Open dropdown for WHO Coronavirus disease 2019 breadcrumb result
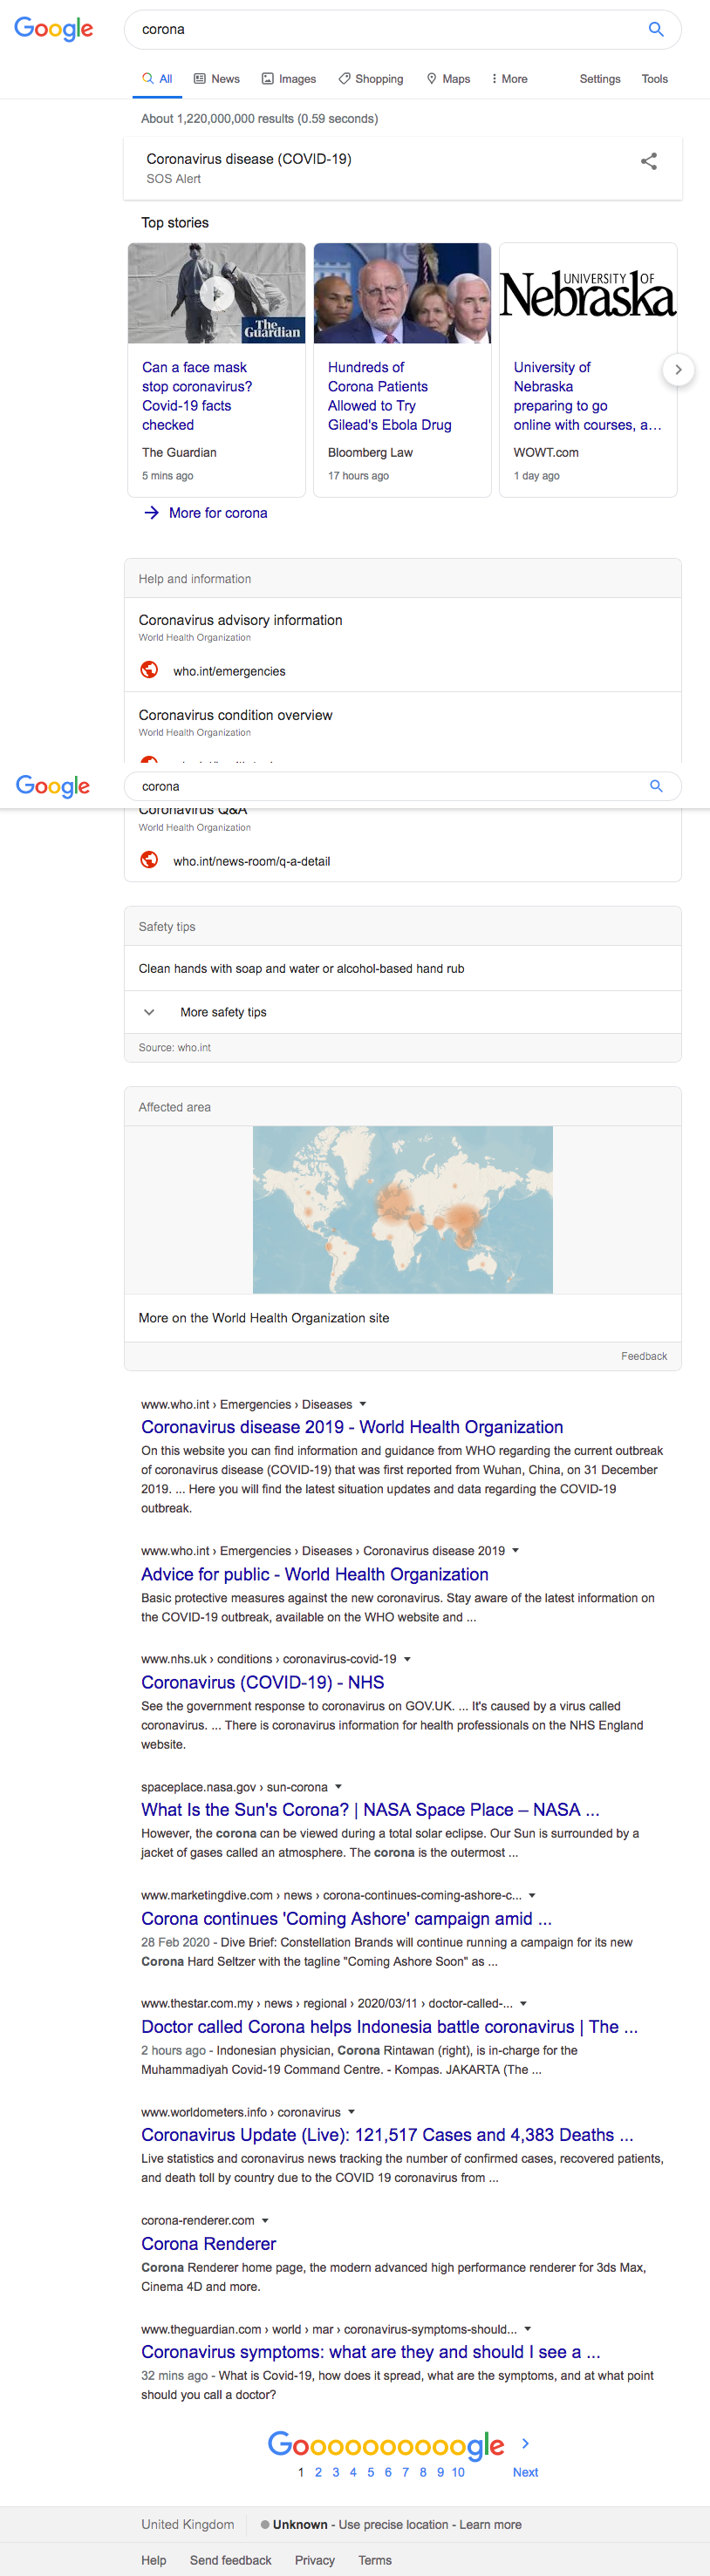The image size is (710, 2576). click(x=516, y=1551)
